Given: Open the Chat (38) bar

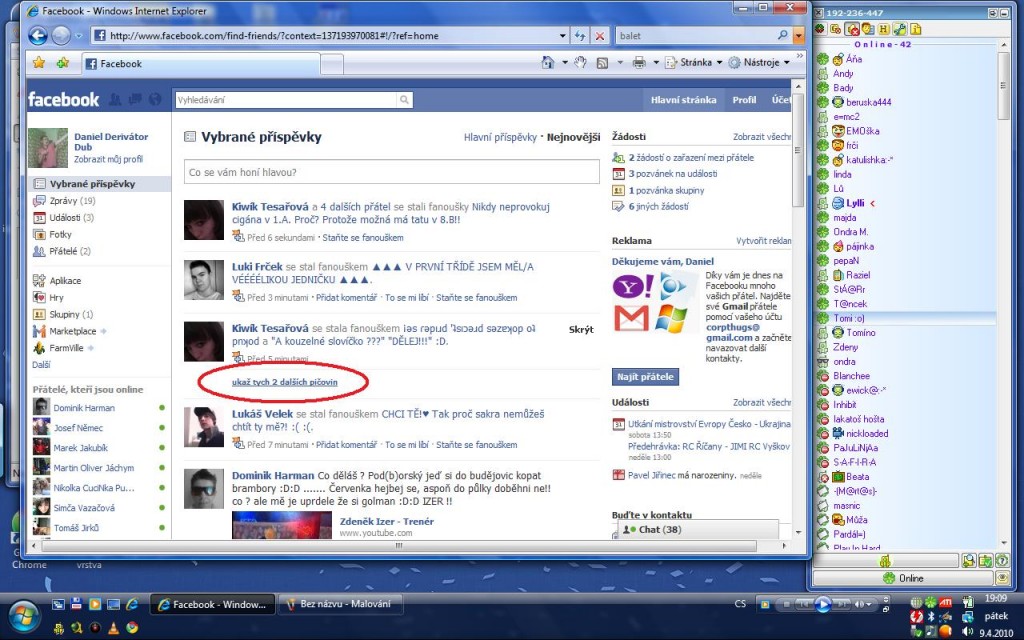Looking at the screenshot, I should pyautogui.click(x=697, y=530).
